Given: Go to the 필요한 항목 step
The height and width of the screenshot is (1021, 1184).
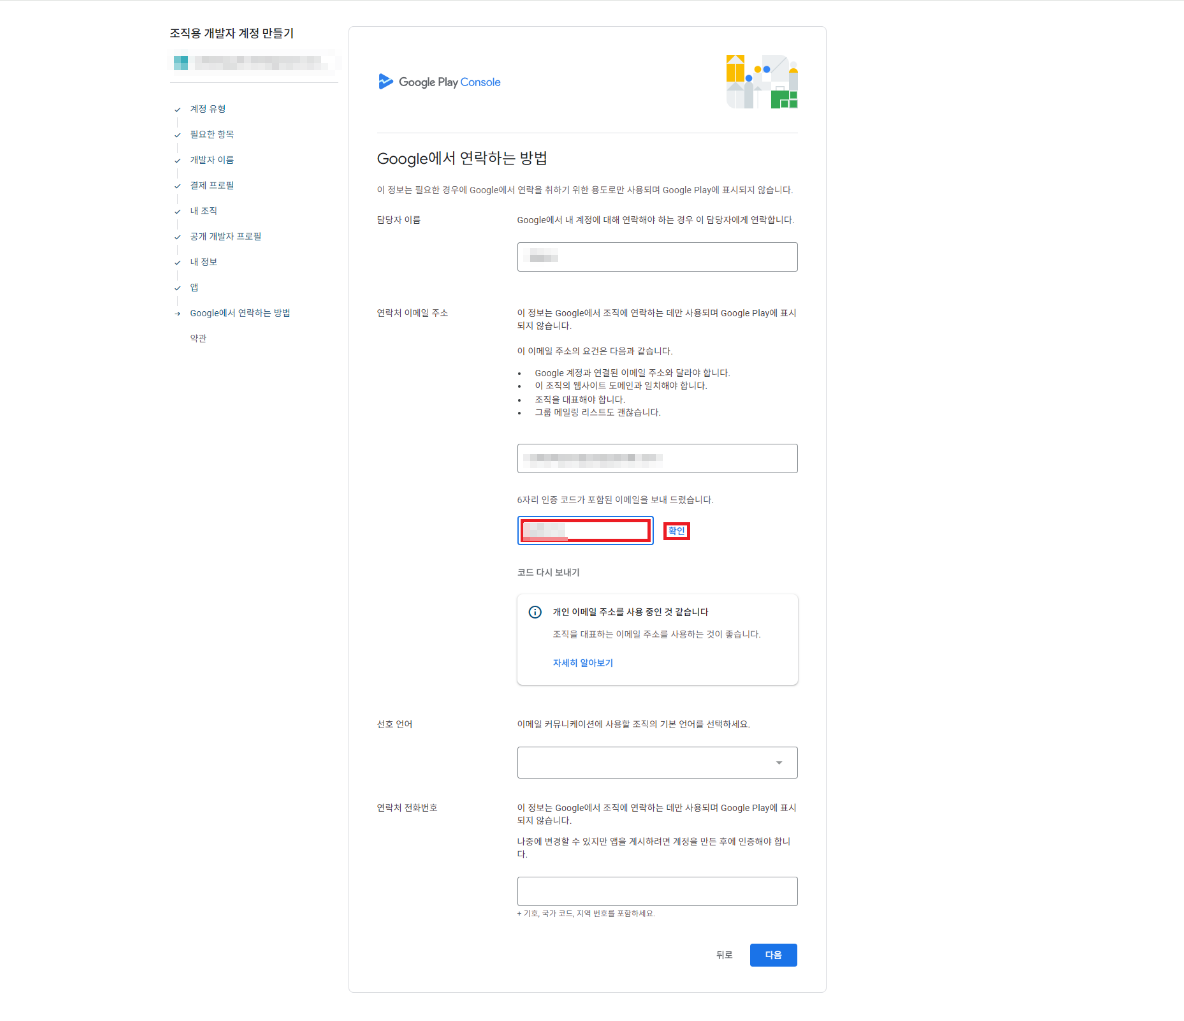Looking at the screenshot, I should click(211, 134).
